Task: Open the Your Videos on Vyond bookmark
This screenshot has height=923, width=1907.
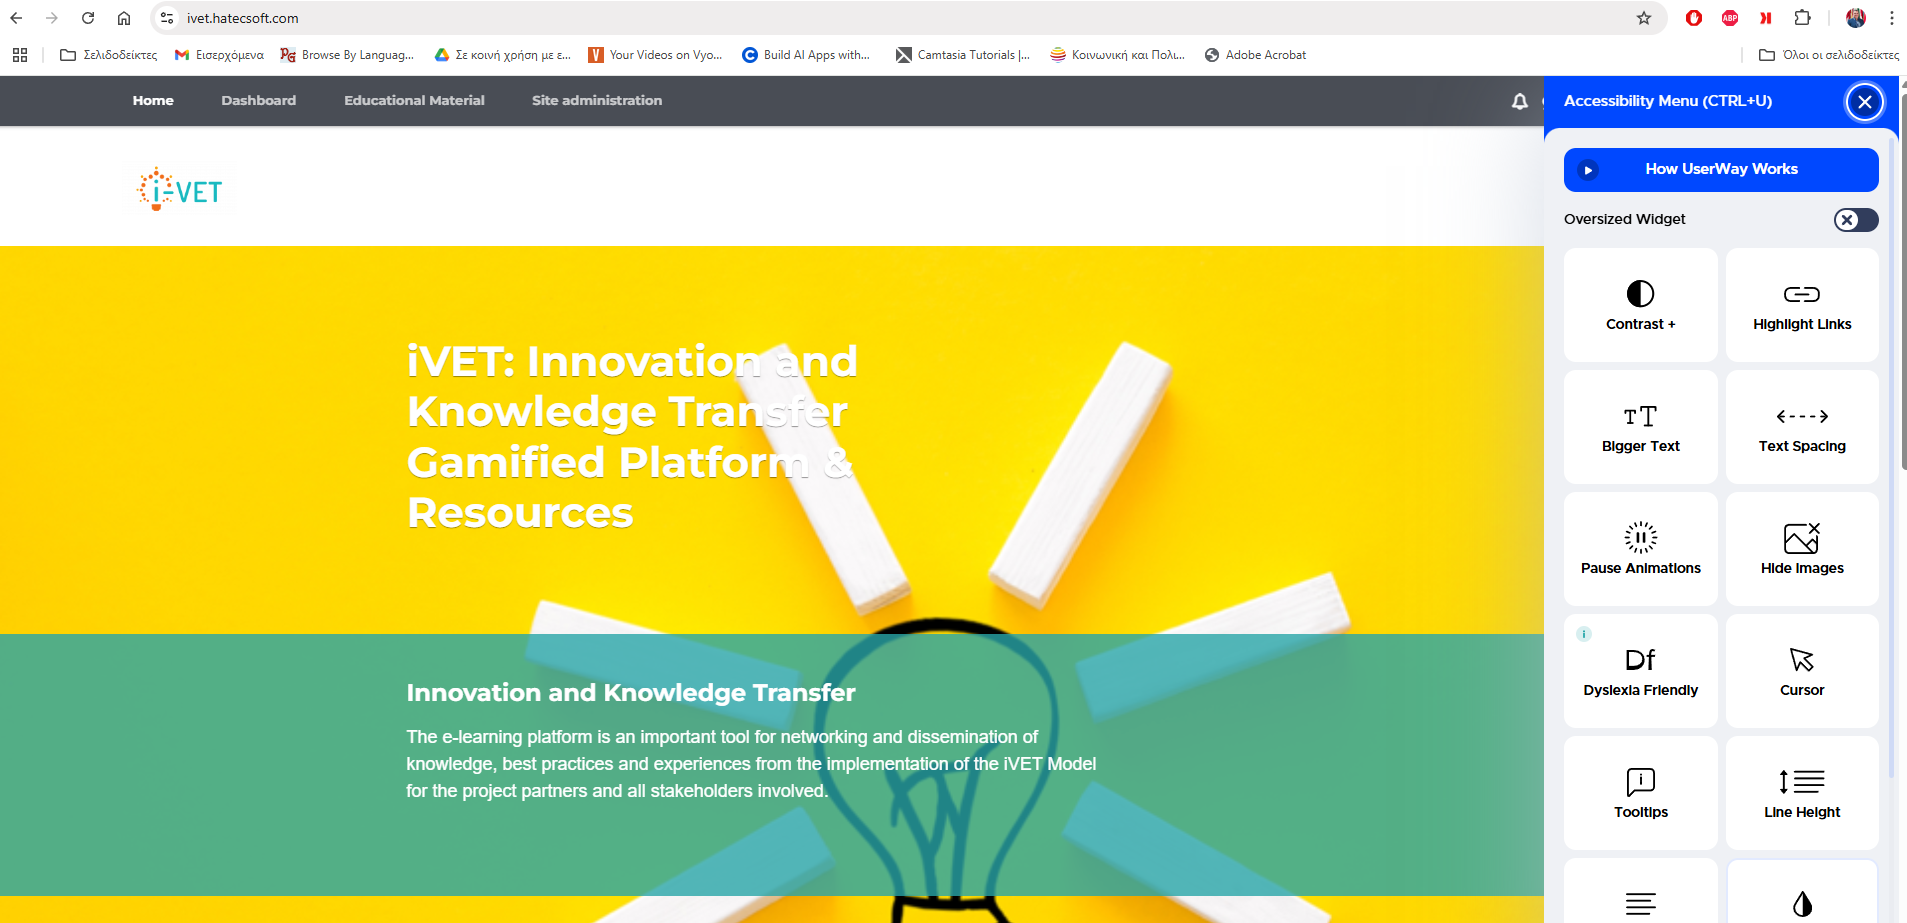Action: coord(655,55)
